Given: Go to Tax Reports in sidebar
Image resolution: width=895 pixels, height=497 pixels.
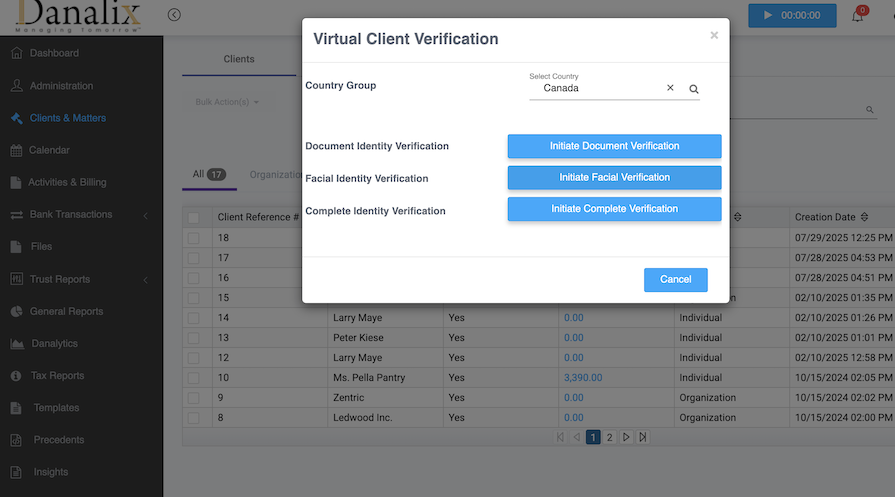Looking at the screenshot, I should (x=56, y=375).
